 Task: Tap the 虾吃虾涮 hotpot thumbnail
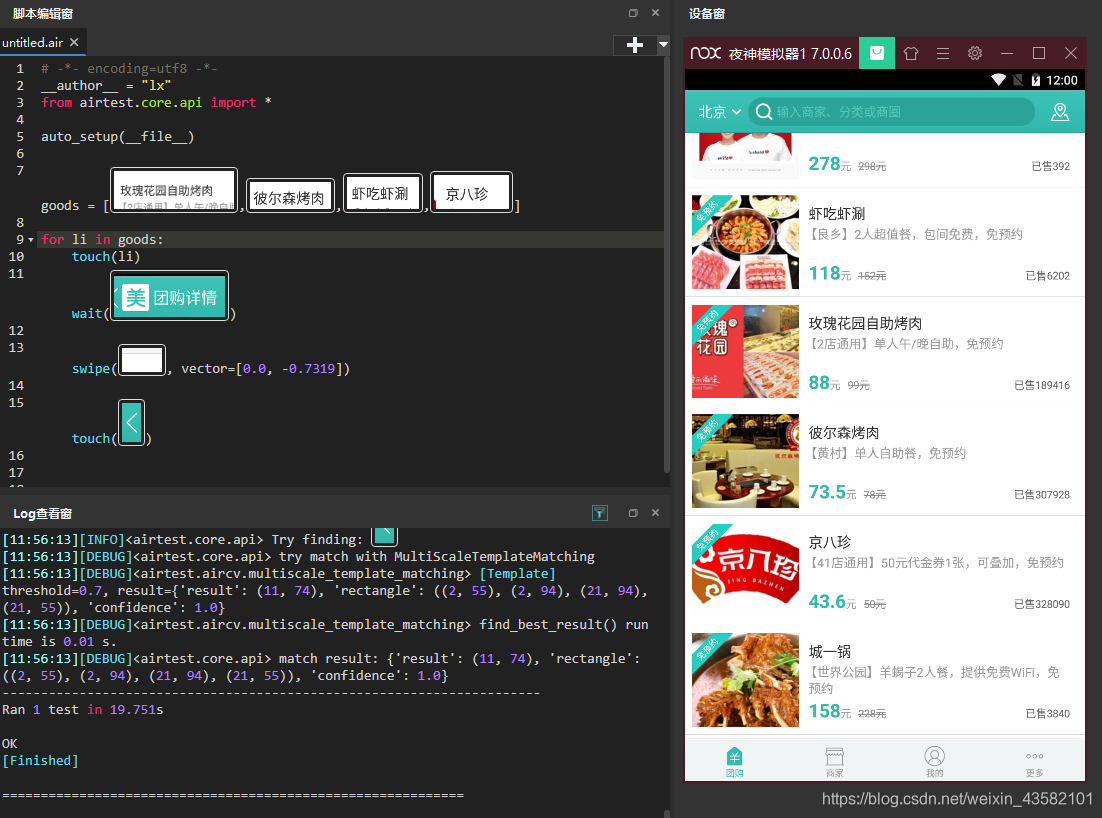(745, 242)
